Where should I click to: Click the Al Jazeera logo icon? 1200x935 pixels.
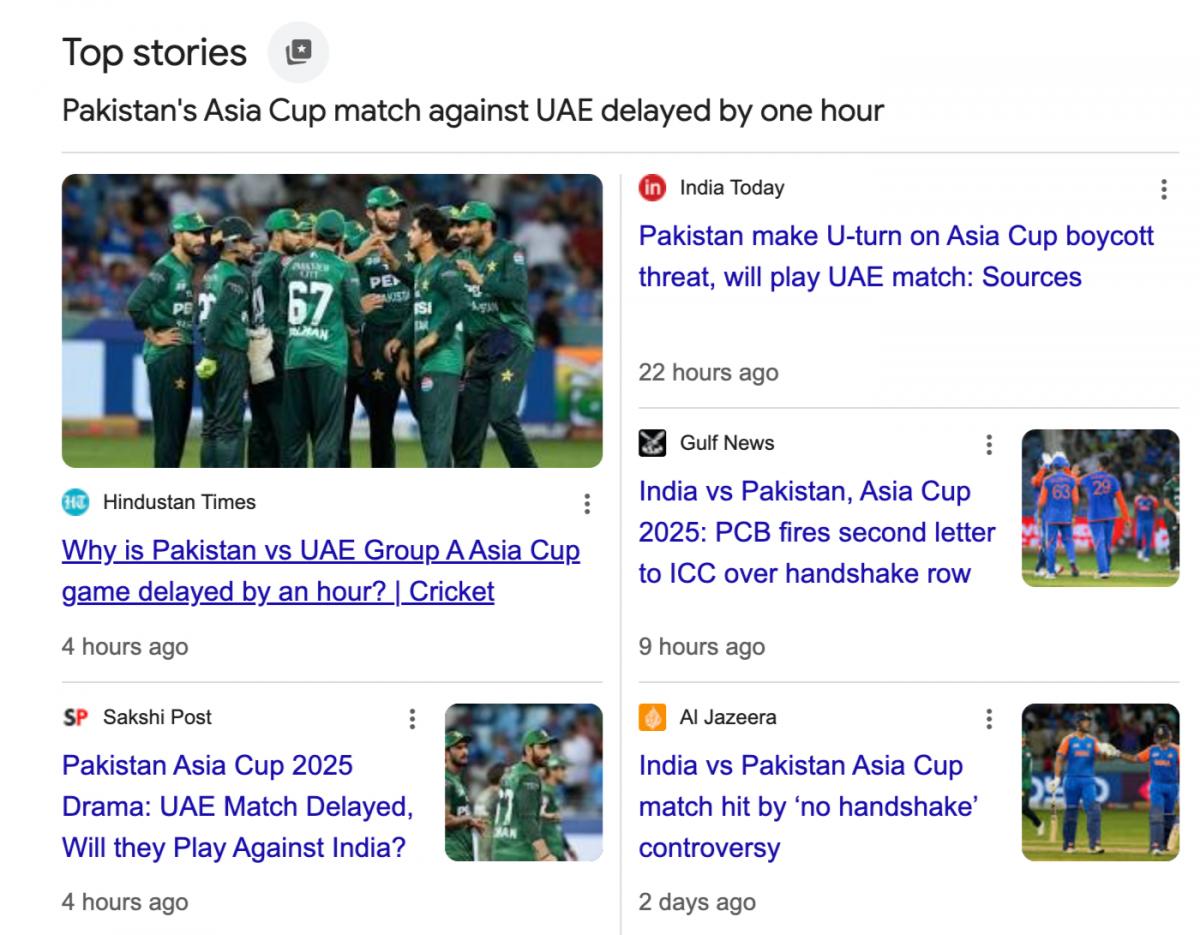[652, 717]
